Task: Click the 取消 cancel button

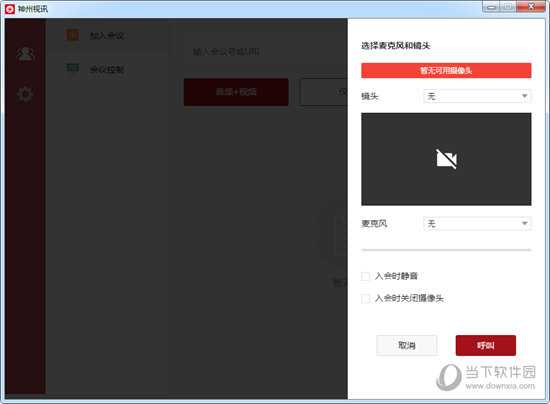Action: pyautogui.click(x=407, y=345)
